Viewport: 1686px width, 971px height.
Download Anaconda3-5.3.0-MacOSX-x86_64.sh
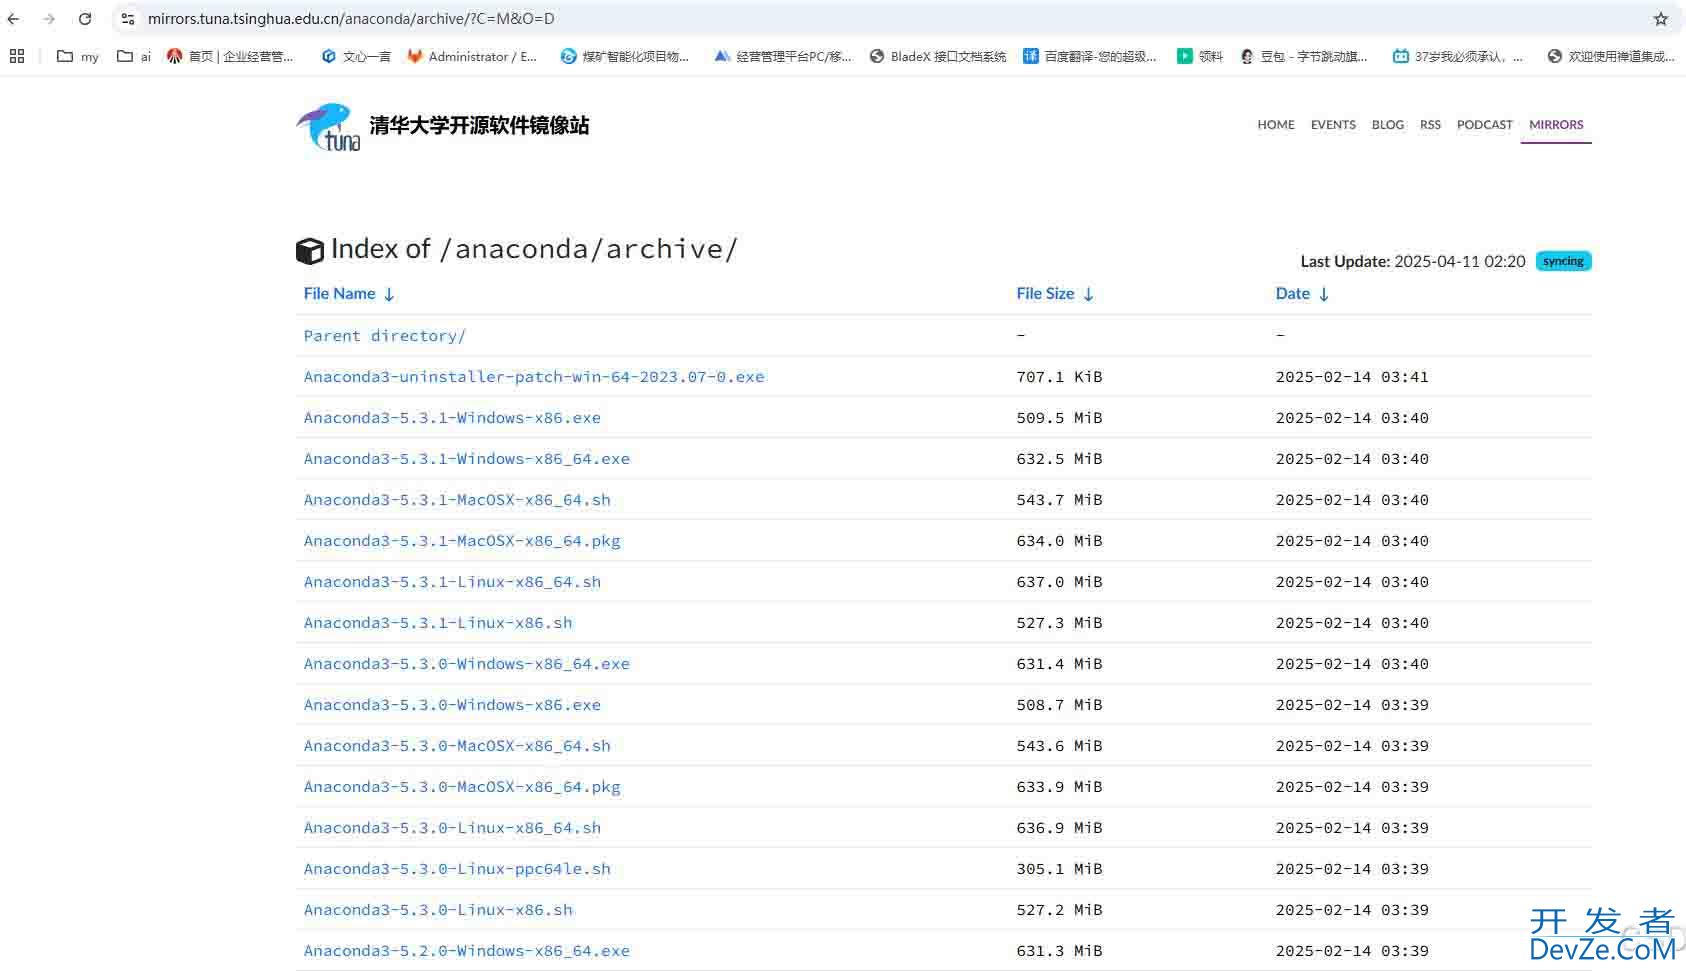457,746
